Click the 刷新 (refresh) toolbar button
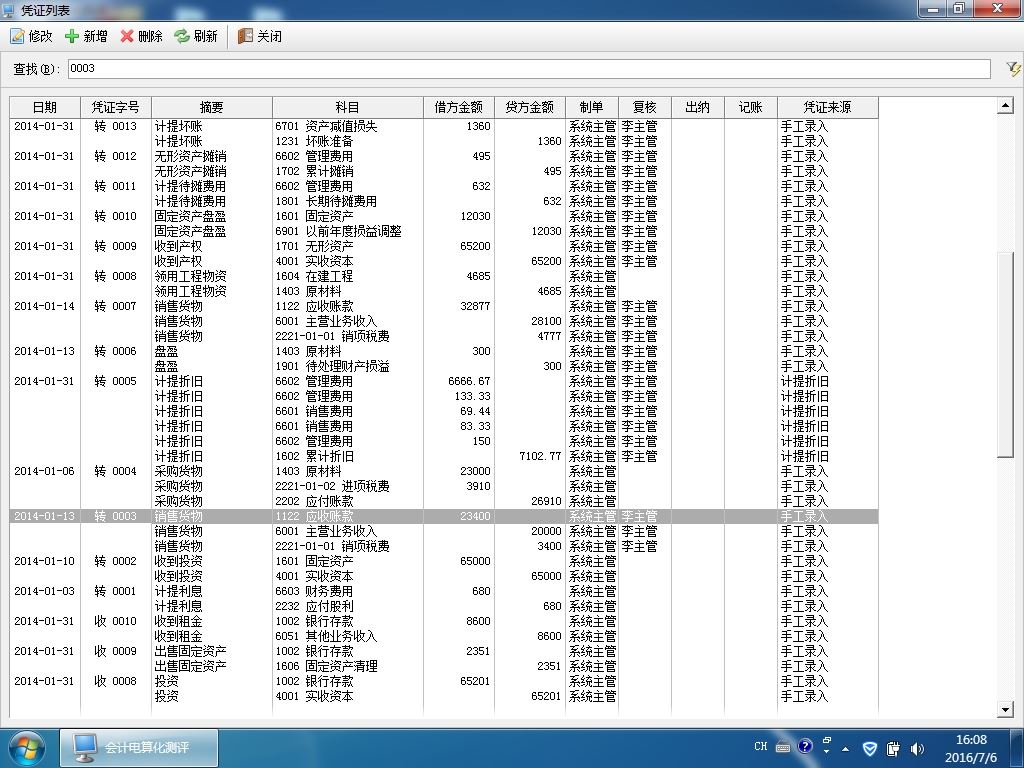Image resolution: width=1024 pixels, height=768 pixels. pos(196,36)
